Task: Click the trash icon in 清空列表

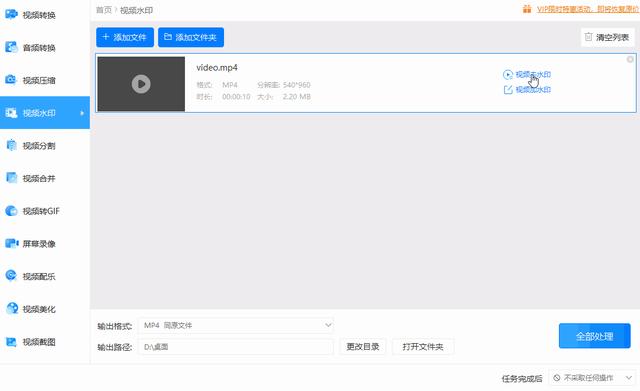Action: [x=588, y=37]
